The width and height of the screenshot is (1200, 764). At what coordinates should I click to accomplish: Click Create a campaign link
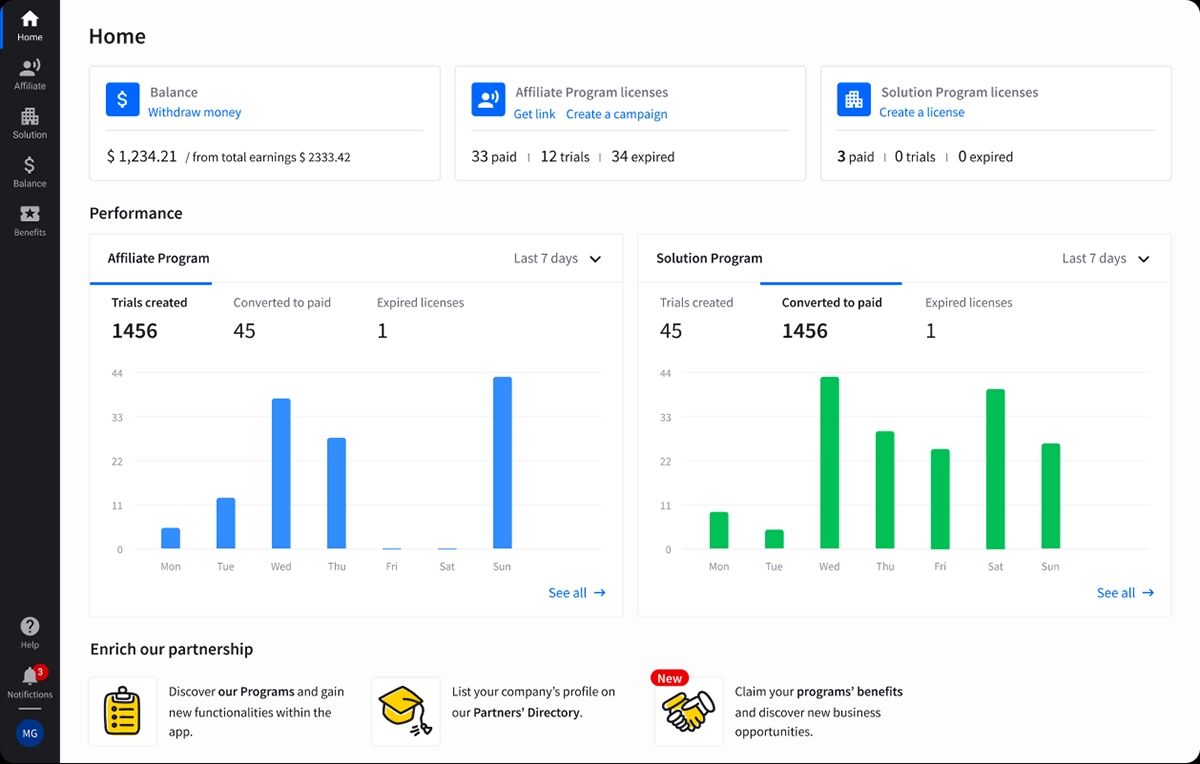click(616, 115)
